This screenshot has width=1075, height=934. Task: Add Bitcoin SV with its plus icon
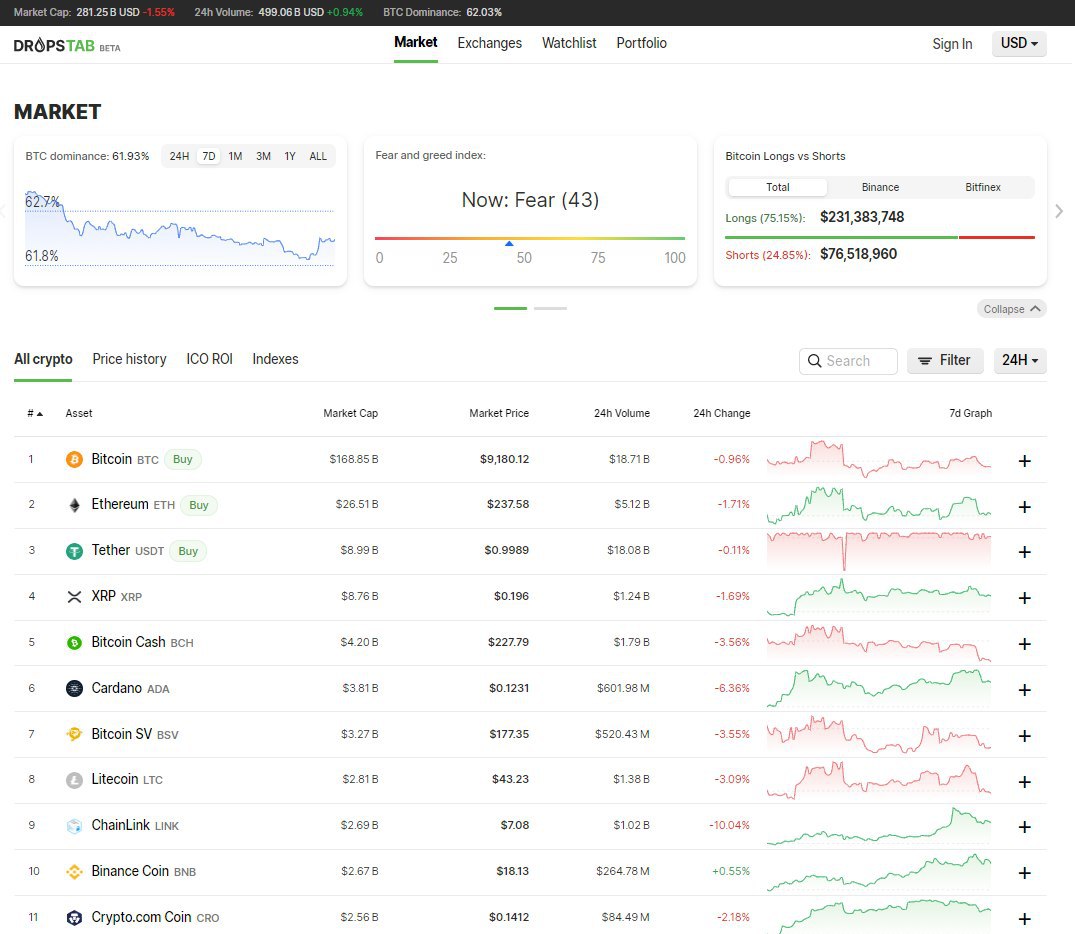(x=1024, y=736)
